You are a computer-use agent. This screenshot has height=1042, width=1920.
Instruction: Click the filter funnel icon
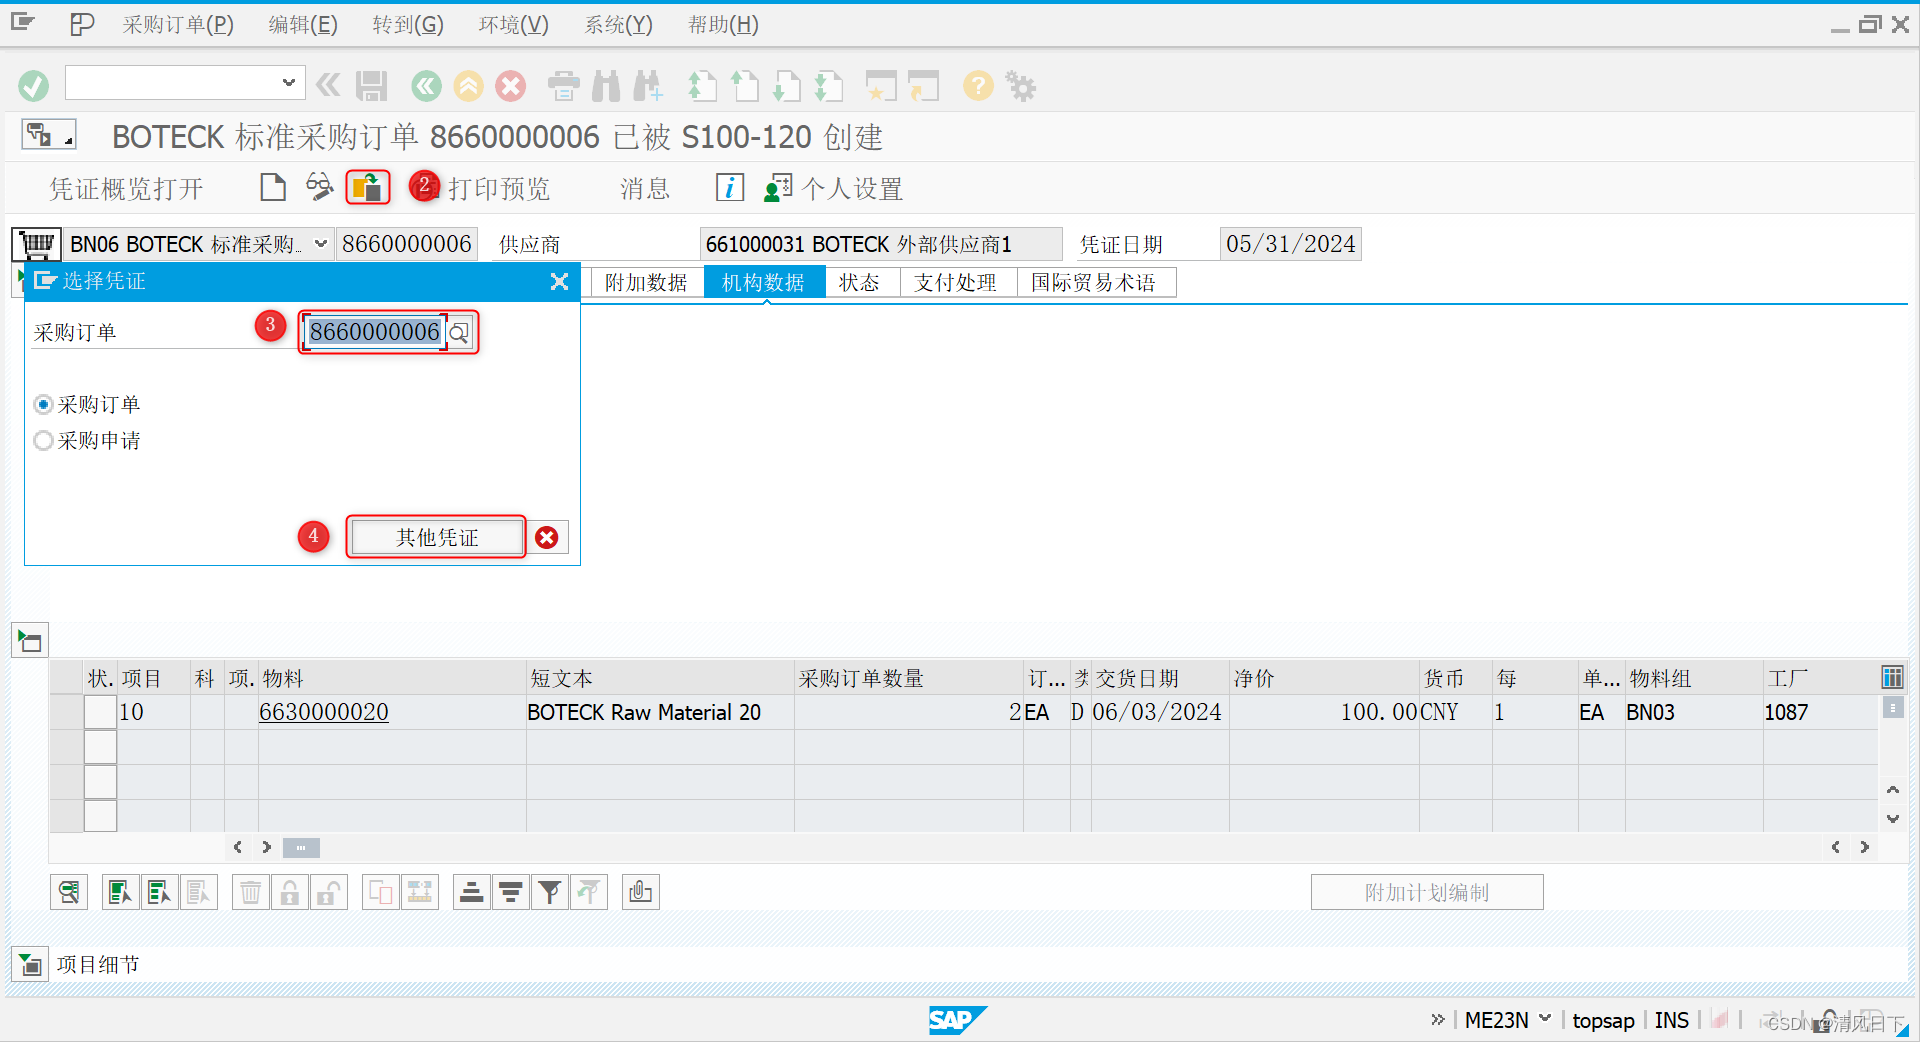click(x=549, y=892)
